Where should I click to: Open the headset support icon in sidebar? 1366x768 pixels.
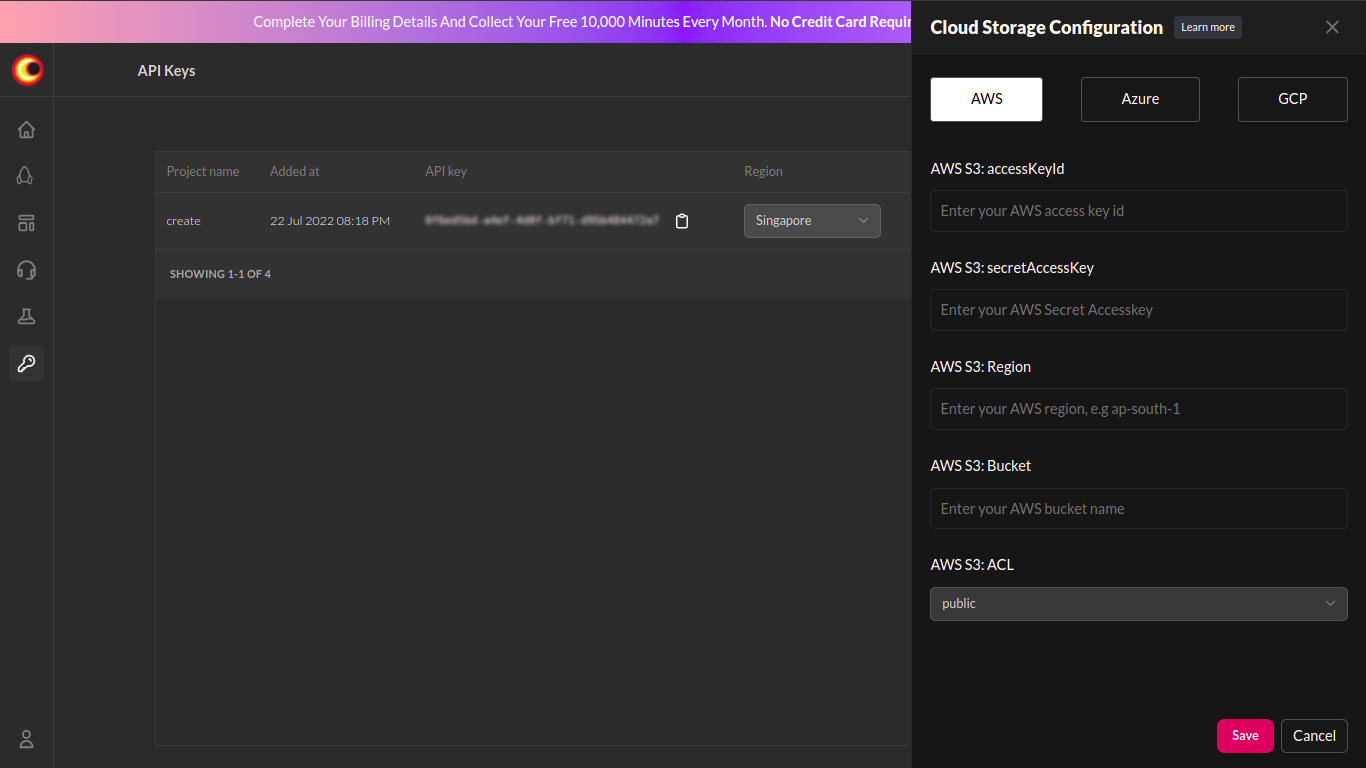click(27, 270)
